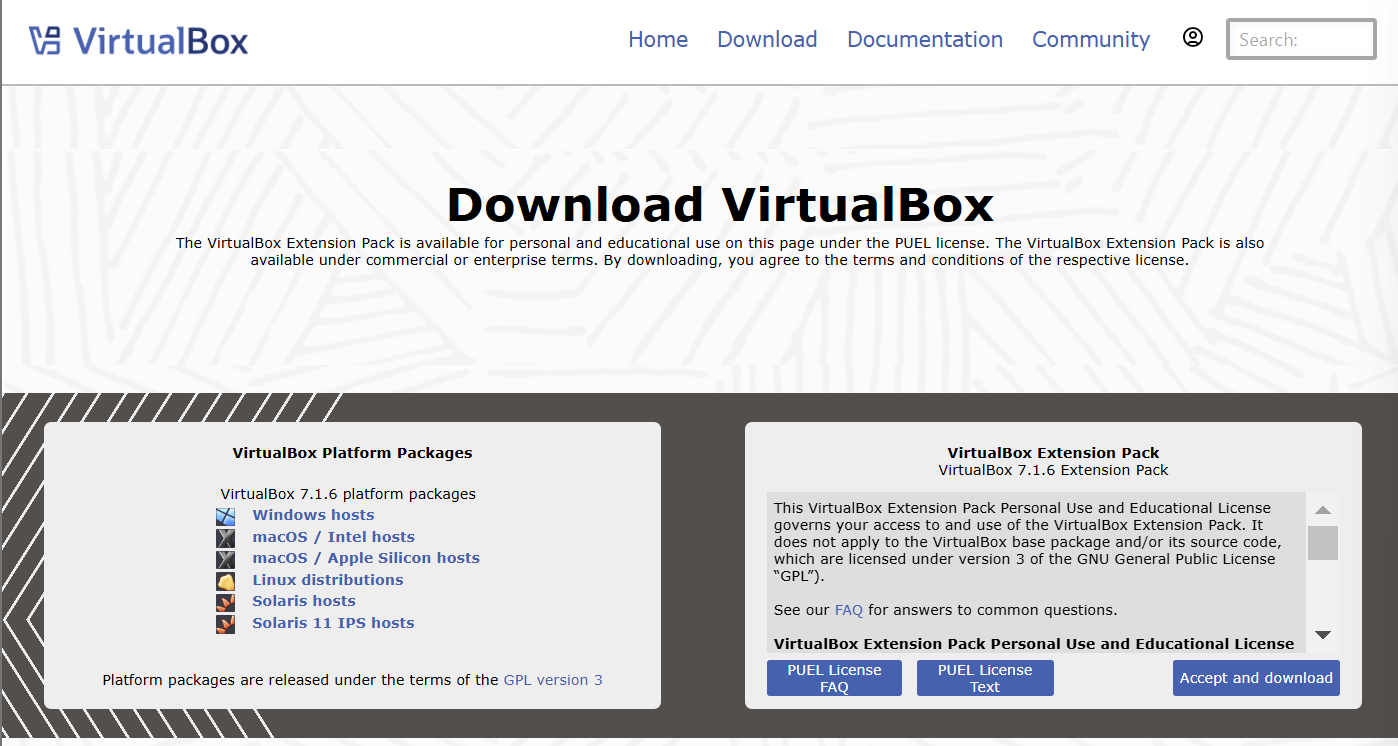The height and width of the screenshot is (746, 1398).
Task: Click the VirtualBox 7.1.6 platform packages text
Action: click(348, 494)
